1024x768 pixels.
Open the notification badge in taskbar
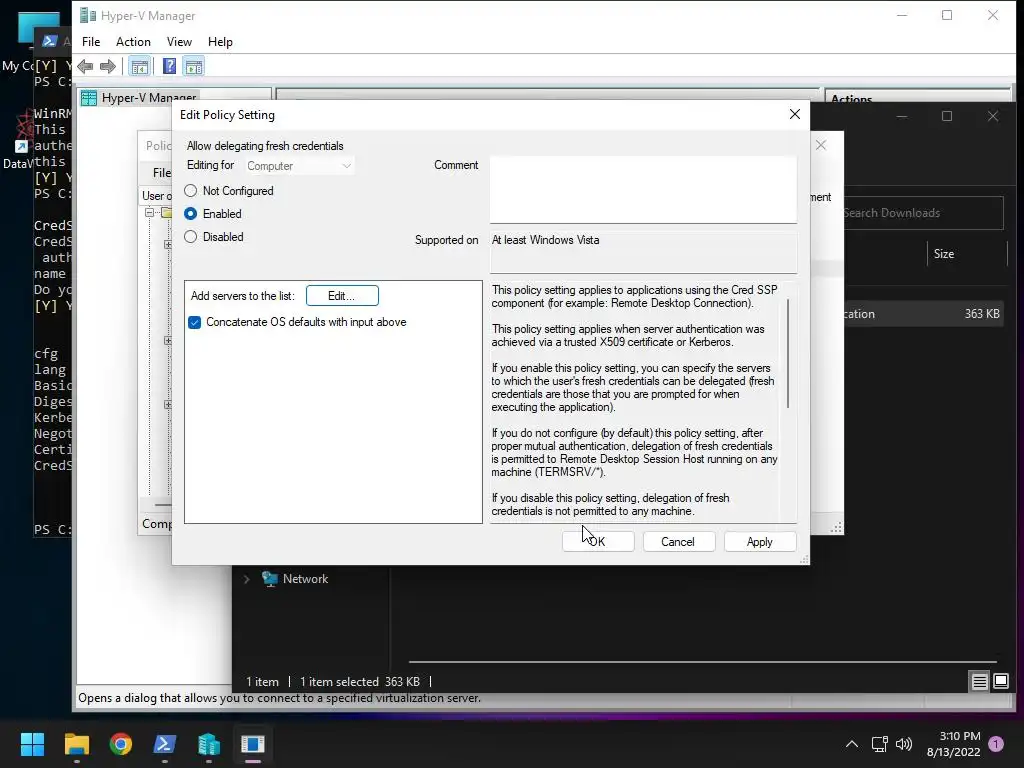click(996, 744)
